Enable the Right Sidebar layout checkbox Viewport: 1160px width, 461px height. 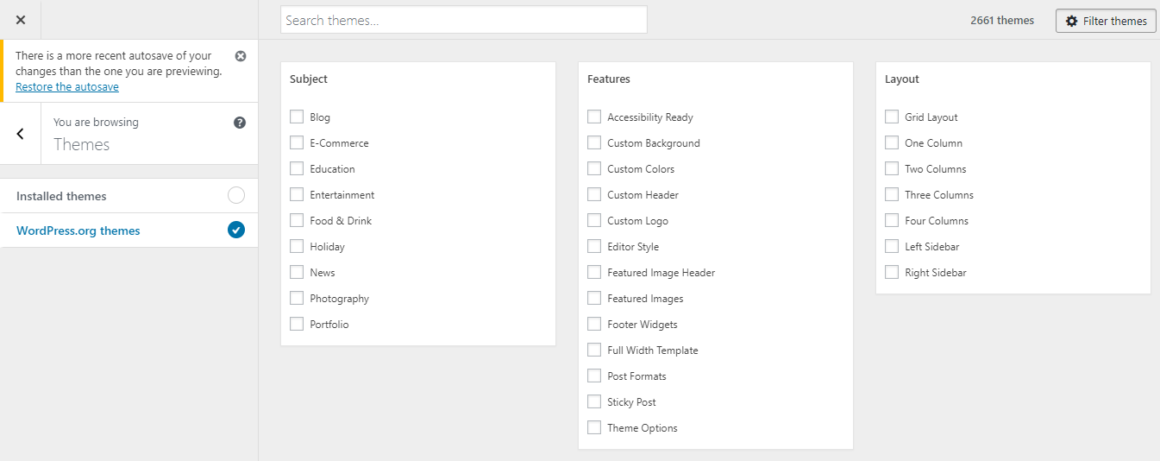click(891, 272)
